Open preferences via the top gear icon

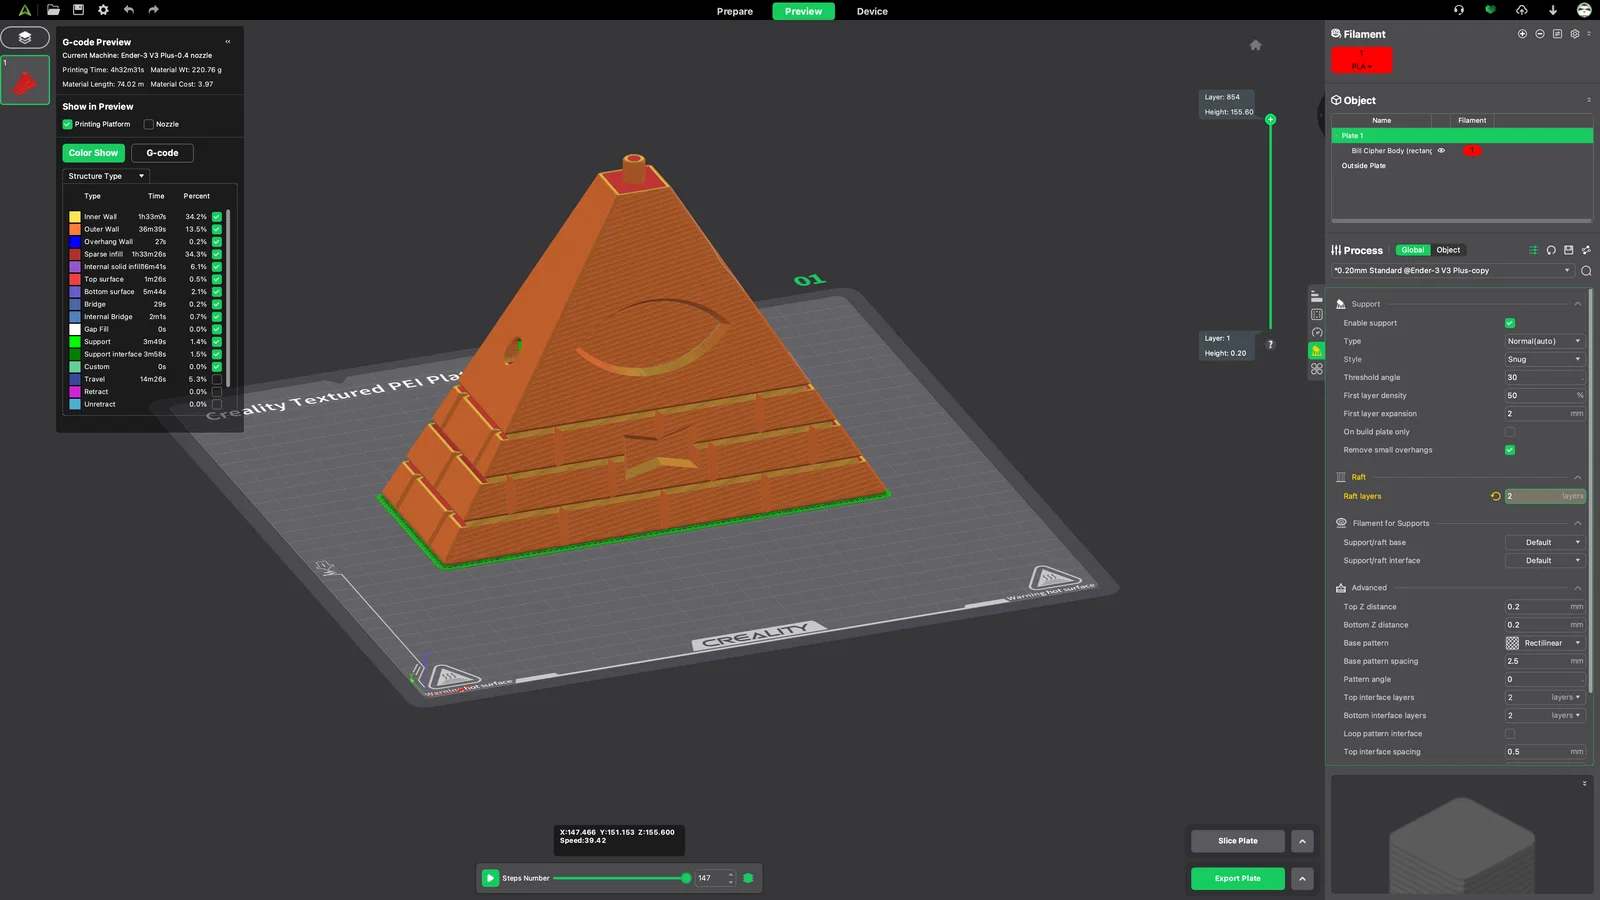[103, 10]
